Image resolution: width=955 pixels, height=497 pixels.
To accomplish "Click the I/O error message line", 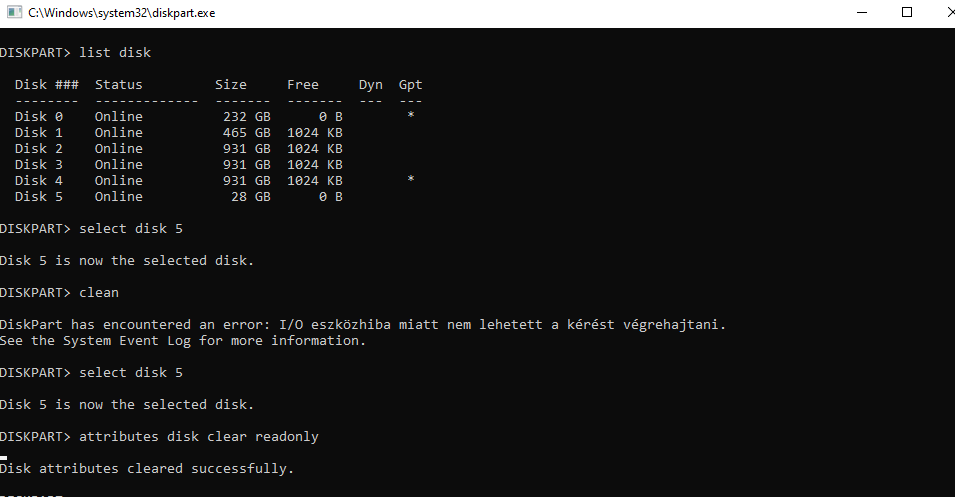I will click(x=362, y=324).
